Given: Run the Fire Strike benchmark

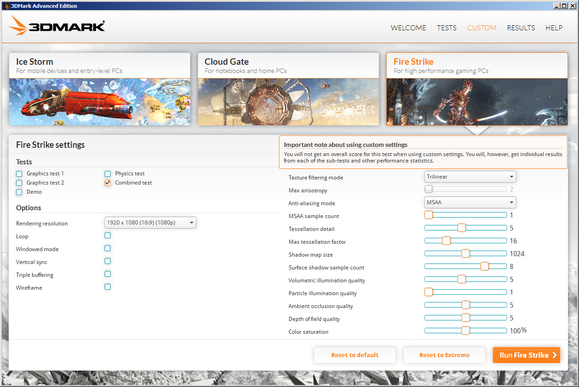Looking at the screenshot, I should pos(526,355).
